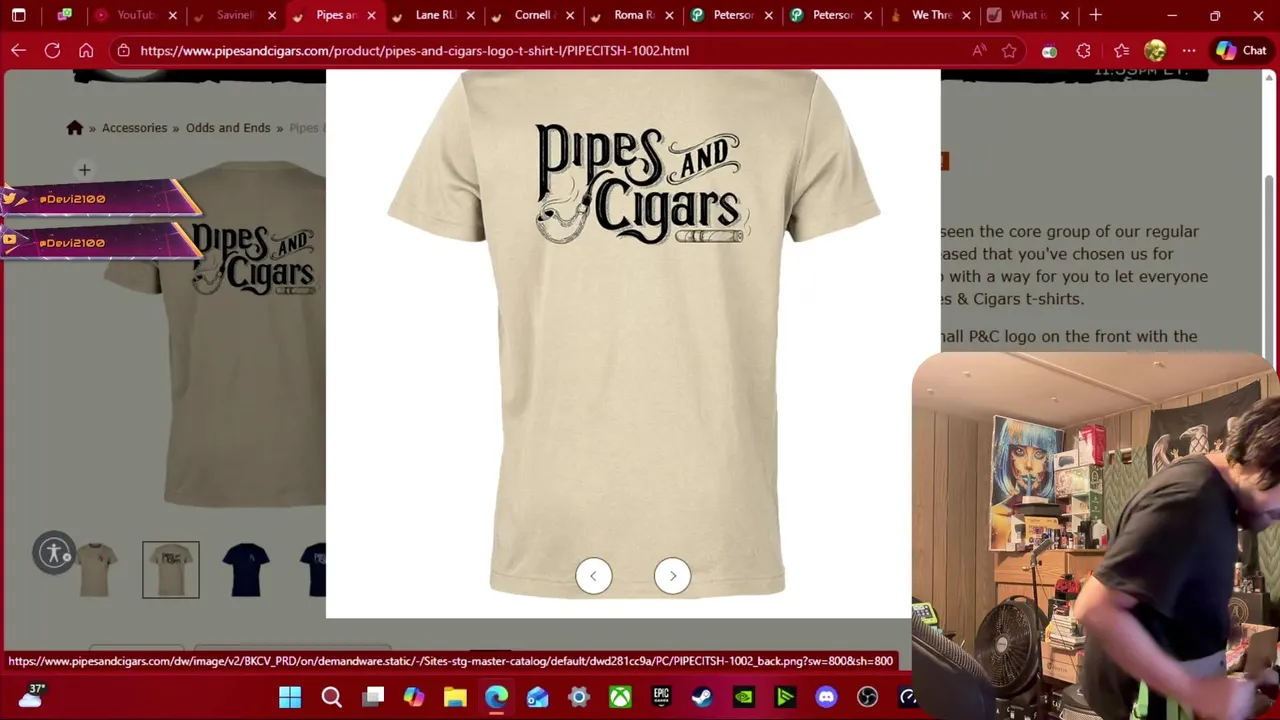This screenshot has width=1280, height=720.
Task: Open Outlook mail from taskbar
Action: pyautogui.click(x=538, y=697)
